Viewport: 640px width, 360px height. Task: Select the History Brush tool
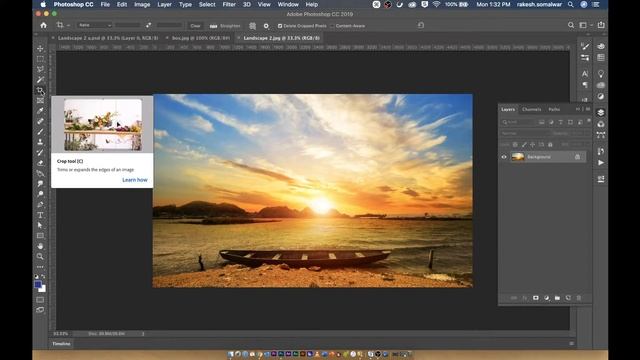pos(40,153)
